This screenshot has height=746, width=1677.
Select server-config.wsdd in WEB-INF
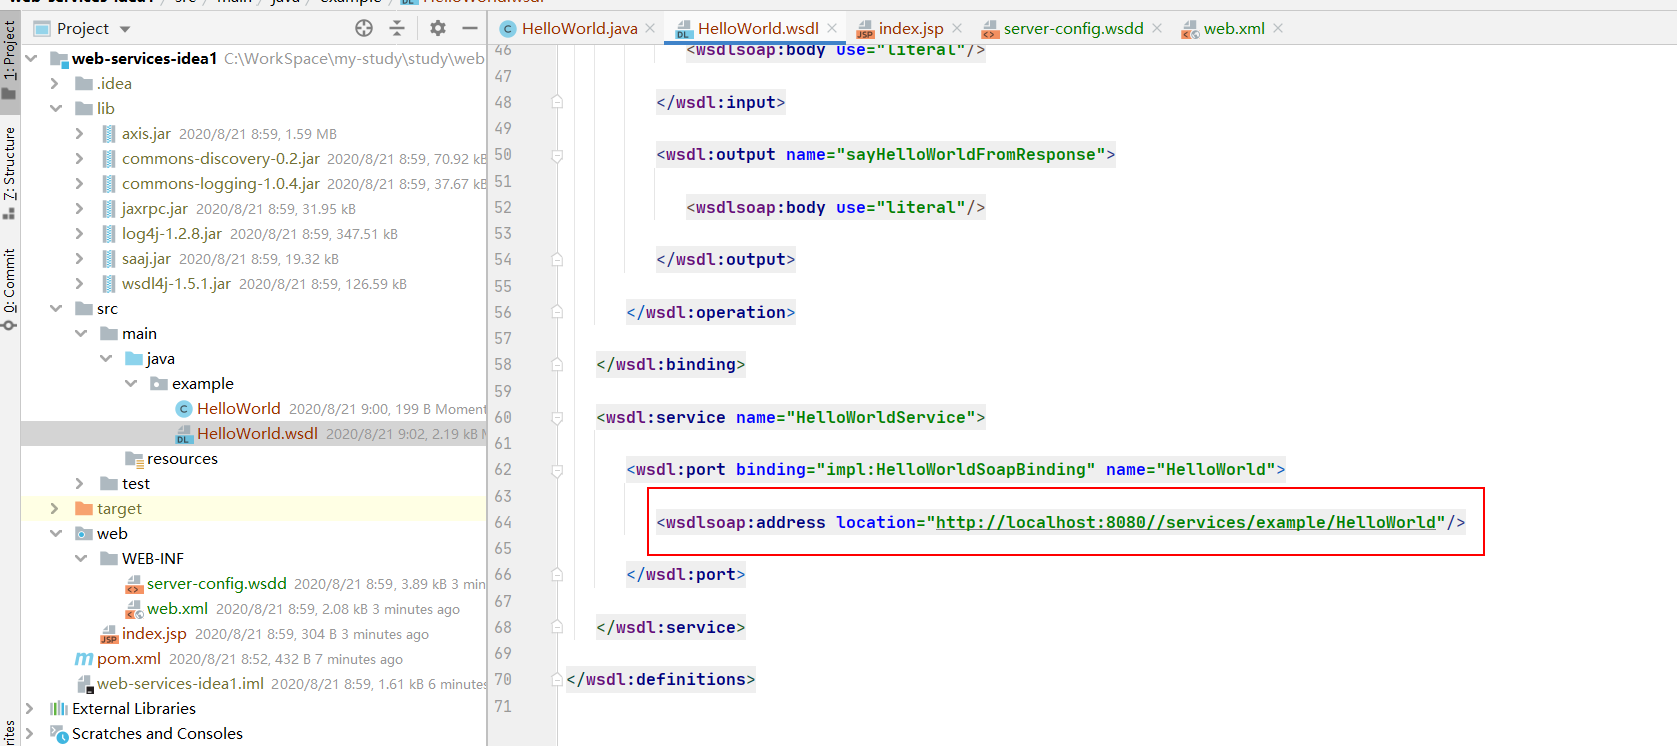(x=216, y=583)
